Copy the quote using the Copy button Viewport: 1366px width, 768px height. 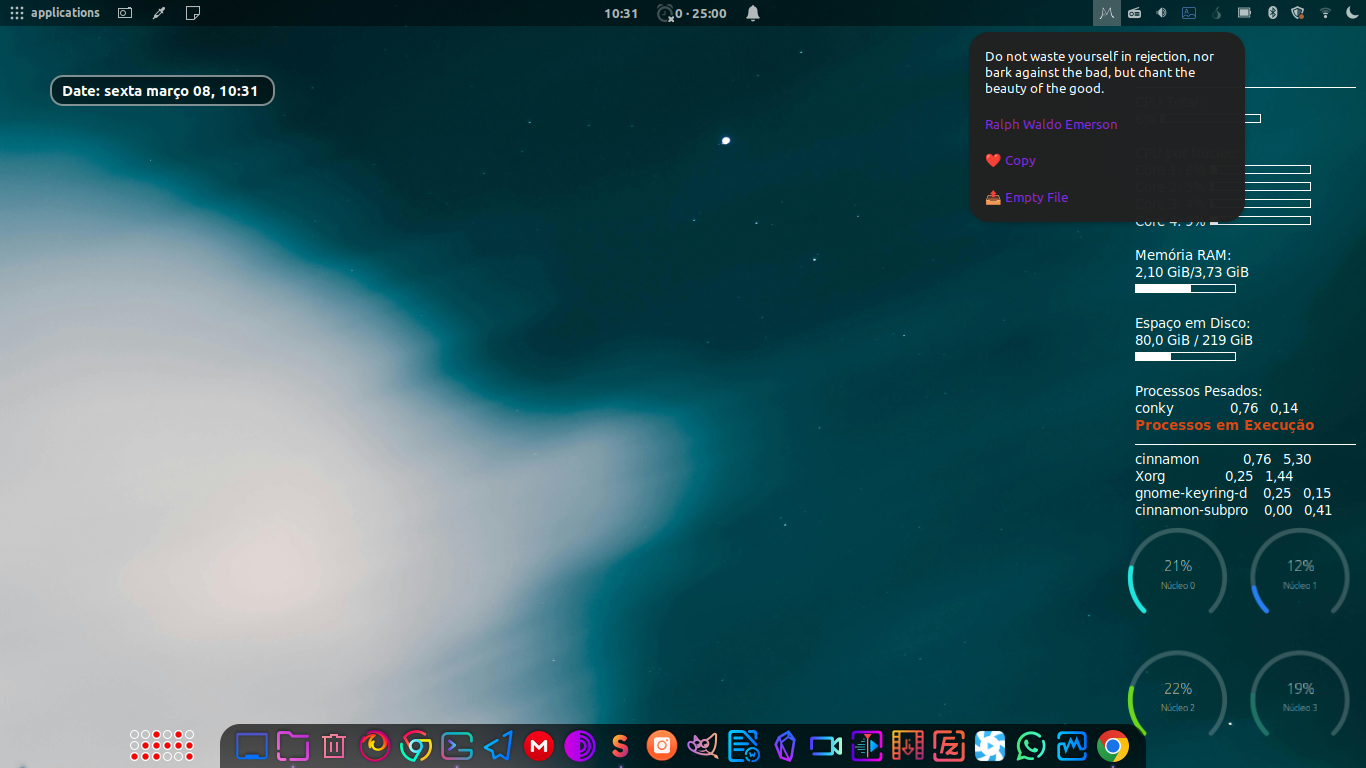coord(1010,160)
